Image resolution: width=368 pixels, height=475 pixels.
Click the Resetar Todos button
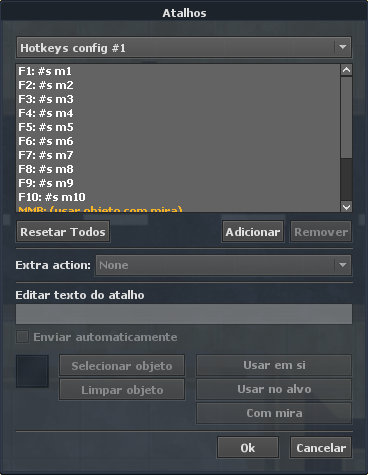point(63,232)
